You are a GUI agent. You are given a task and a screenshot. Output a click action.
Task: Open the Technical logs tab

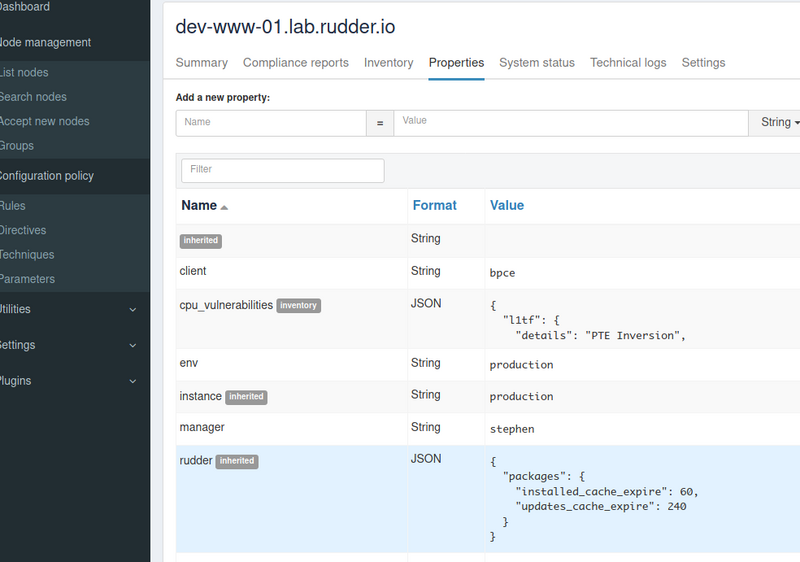[628, 63]
